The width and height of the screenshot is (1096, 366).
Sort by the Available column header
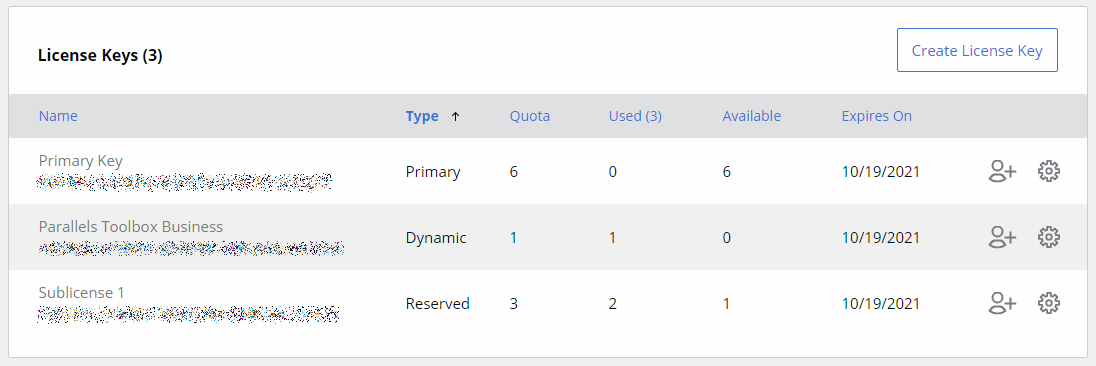coord(751,116)
